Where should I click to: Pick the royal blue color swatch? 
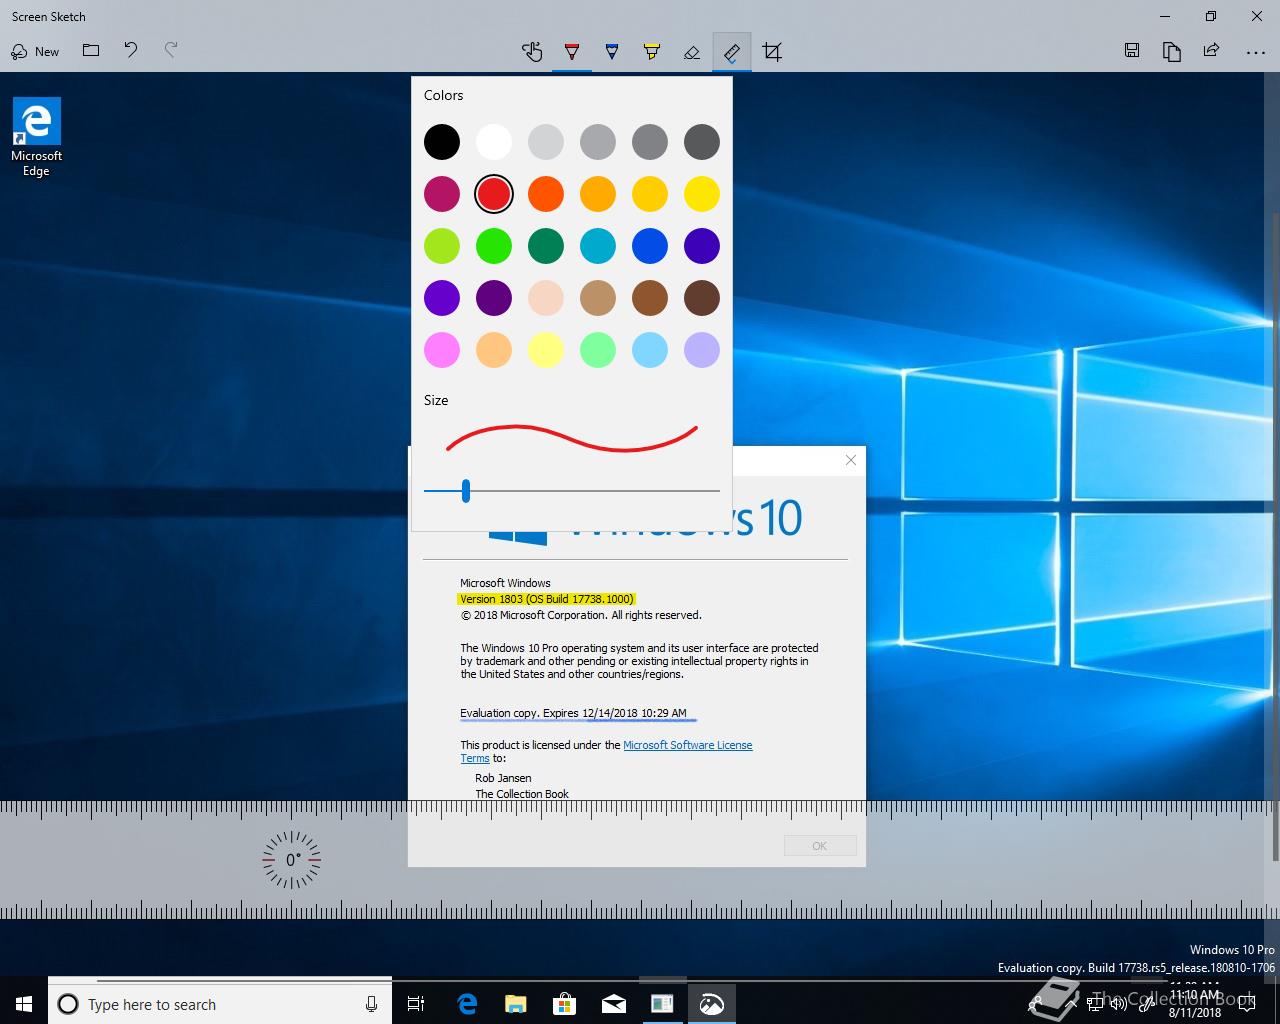pos(650,246)
